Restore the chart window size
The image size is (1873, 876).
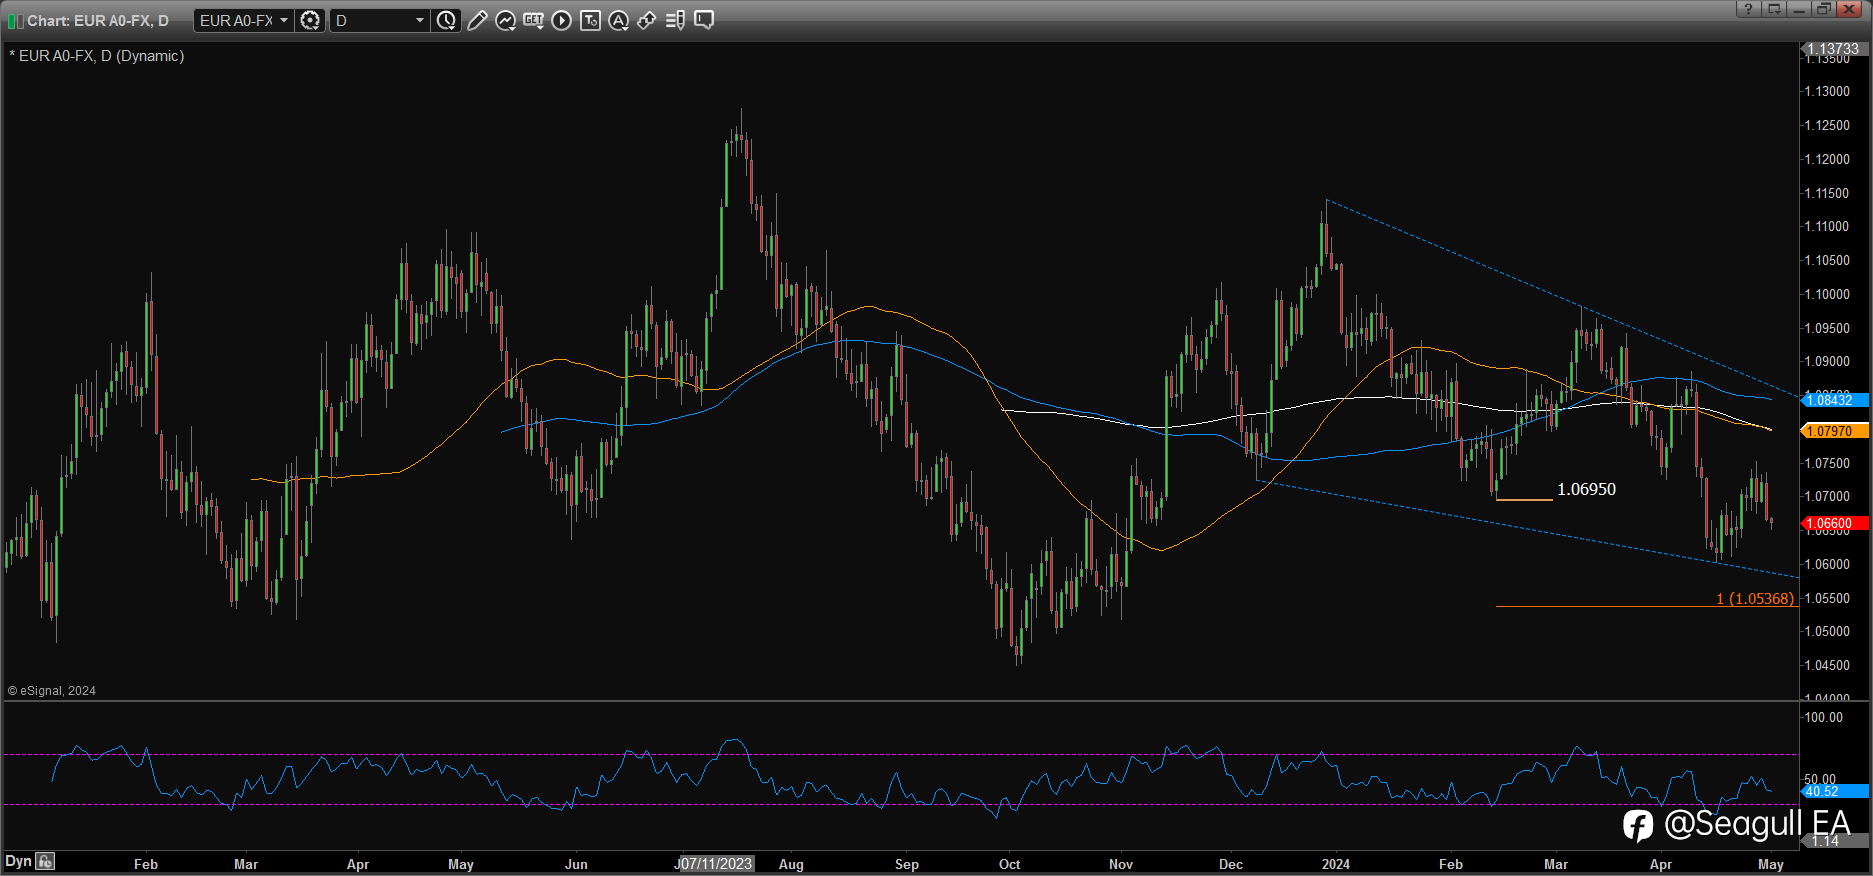pos(1824,9)
